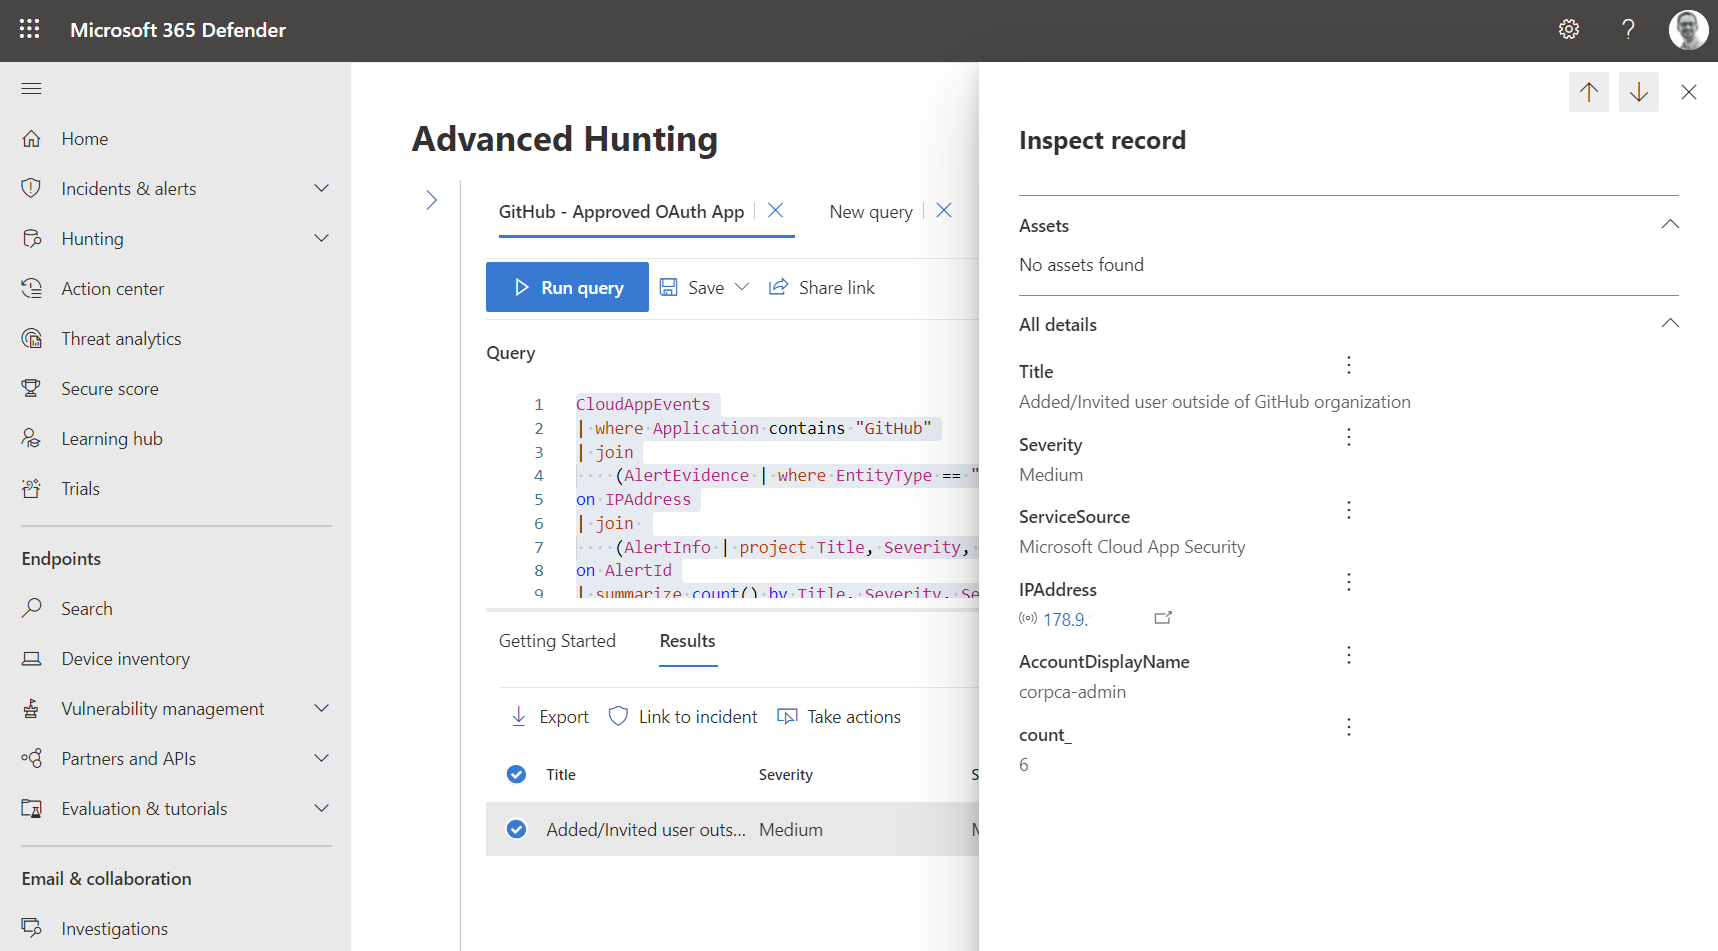This screenshot has width=1718, height=951.
Task: Open the Save dropdown arrow
Action: [x=742, y=287]
